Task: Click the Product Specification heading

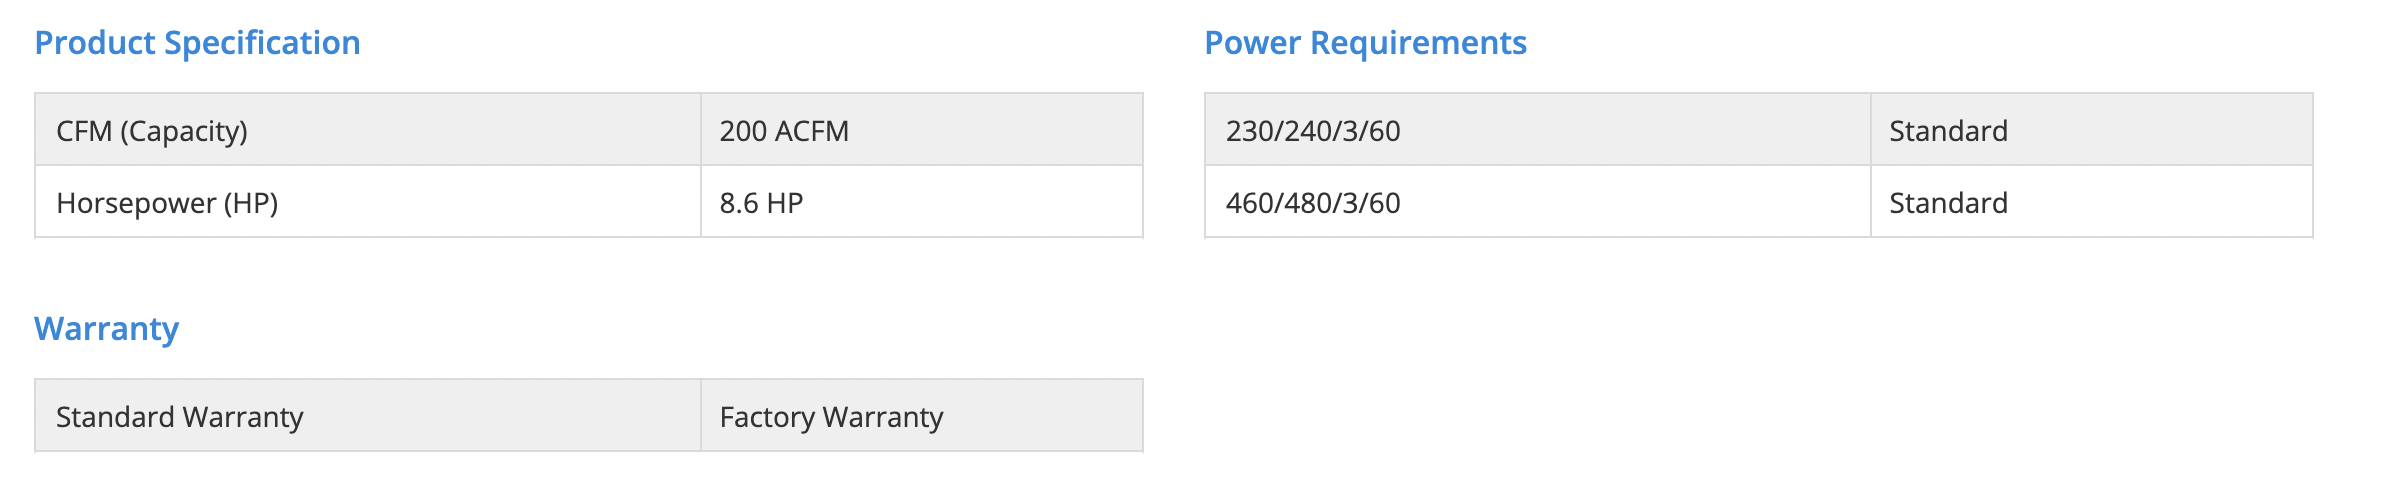Action: pyautogui.click(x=197, y=43)
